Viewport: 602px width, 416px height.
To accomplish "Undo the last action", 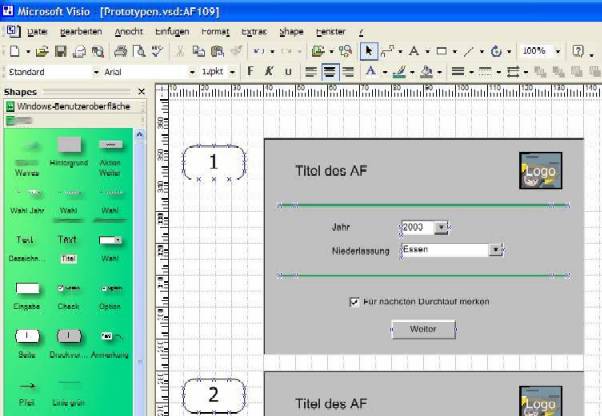I will tap(258, 51).
